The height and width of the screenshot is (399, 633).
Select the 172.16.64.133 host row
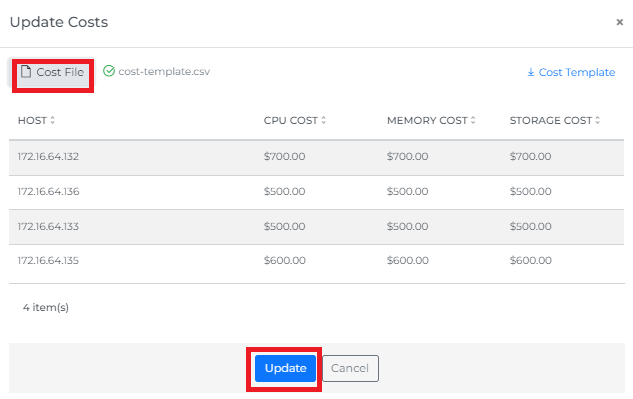316,227
